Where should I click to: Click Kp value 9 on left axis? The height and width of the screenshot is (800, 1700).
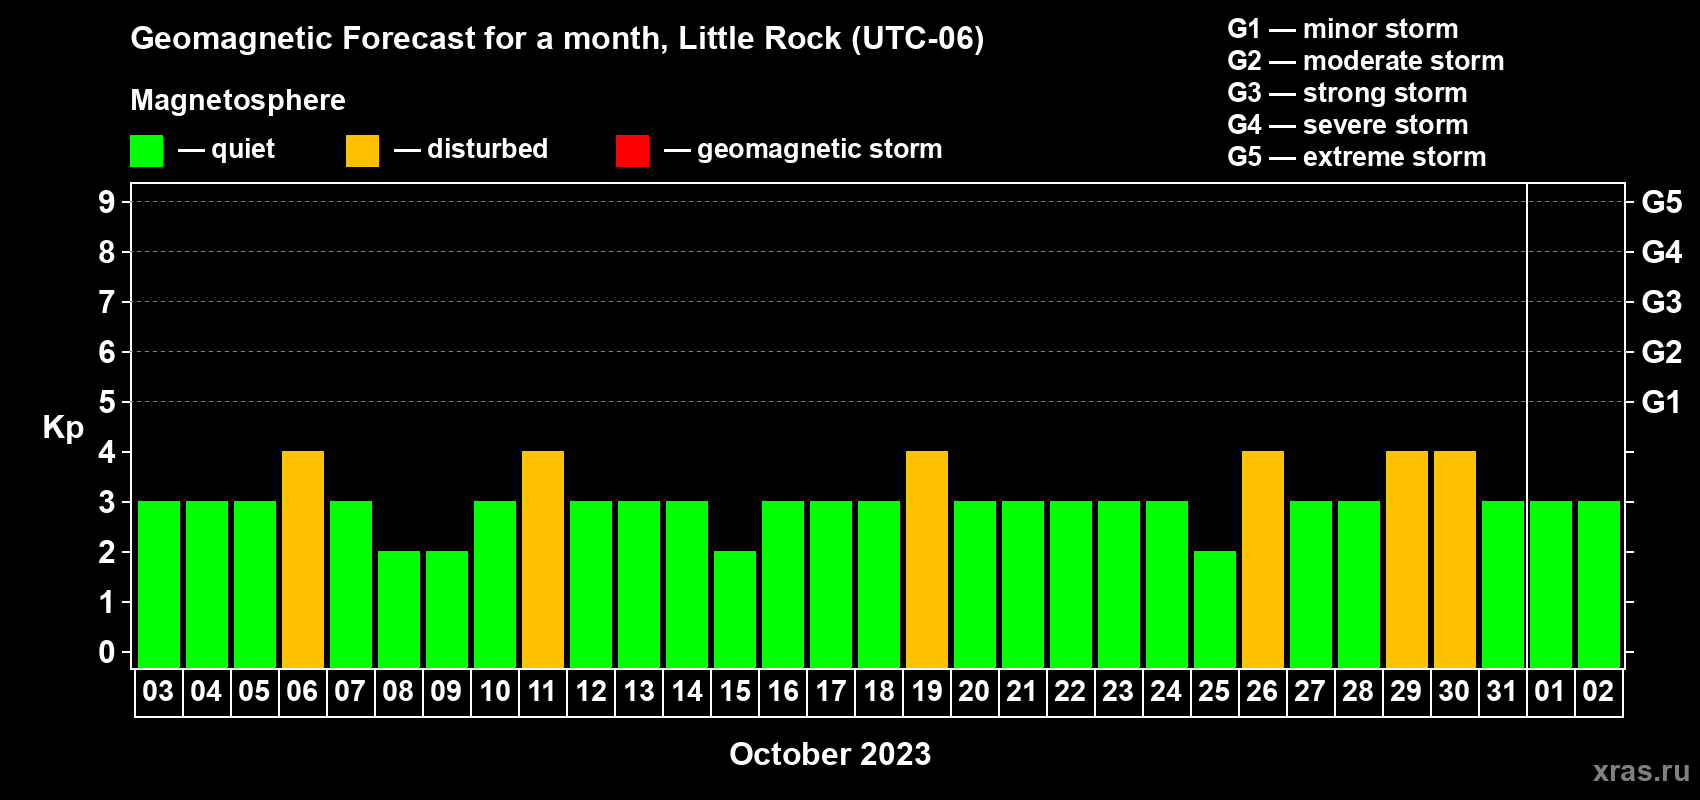click(107, 202)
